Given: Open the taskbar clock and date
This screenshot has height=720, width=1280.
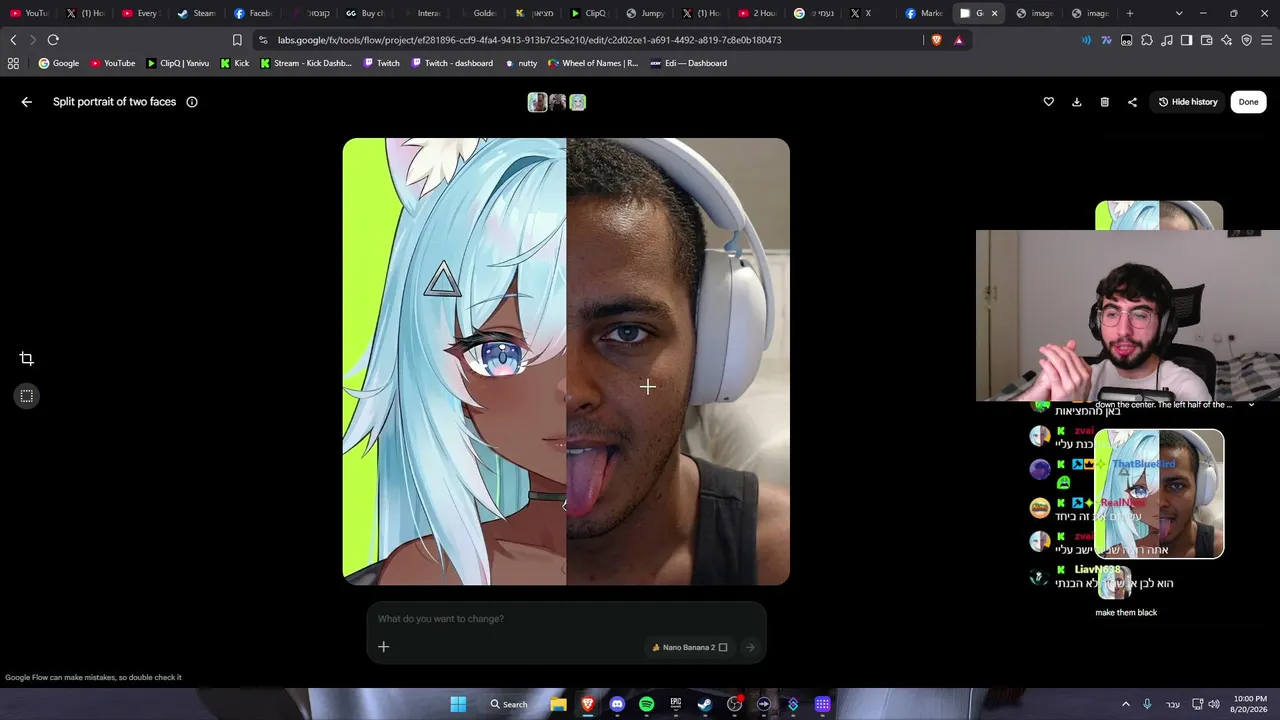Looking at the screenshot, I should [x=1249, y=704].
